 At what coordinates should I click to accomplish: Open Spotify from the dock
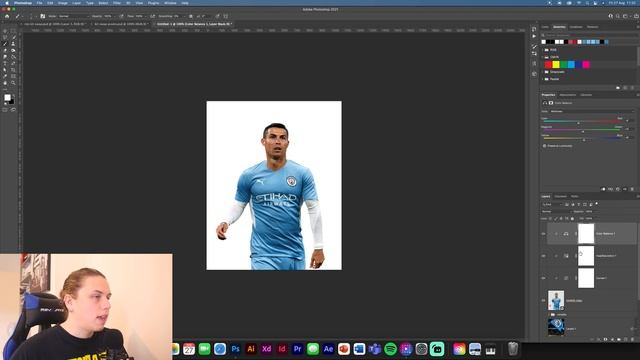390,349
